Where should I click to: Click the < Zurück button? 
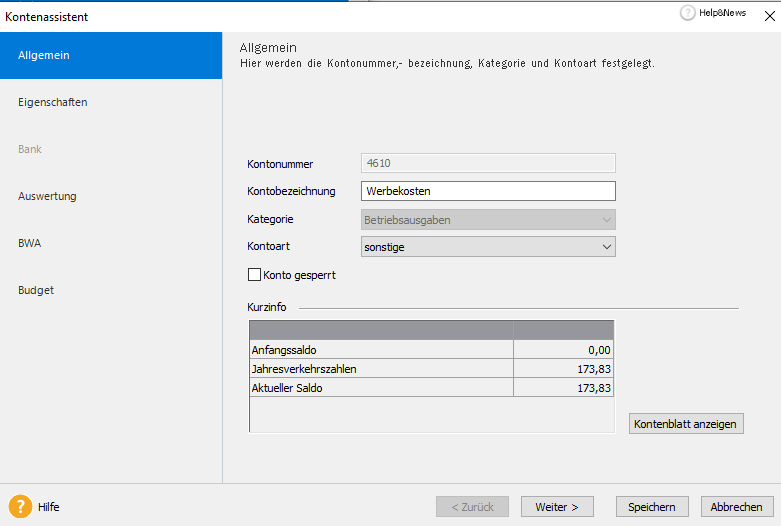[472, 507]
